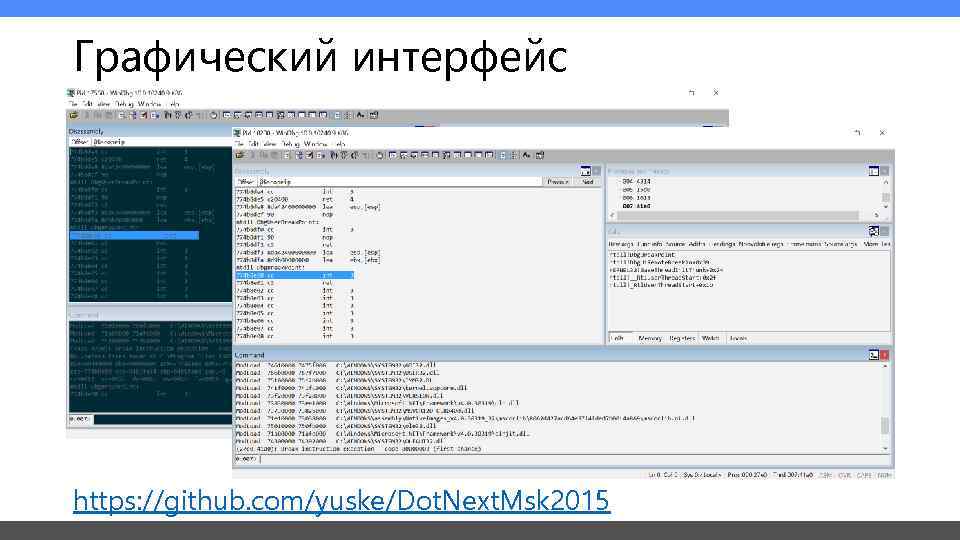The width and height of the screenshot is (960, 540).
Task: Select bold thread 007 row in Processes panel
Action: pos(636,206)
